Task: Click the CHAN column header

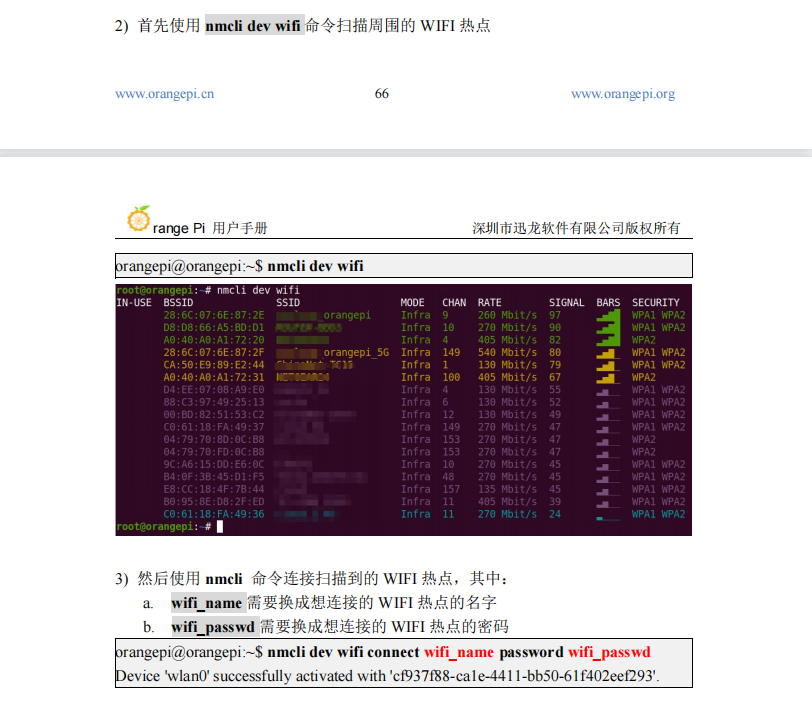Action: 454,302
